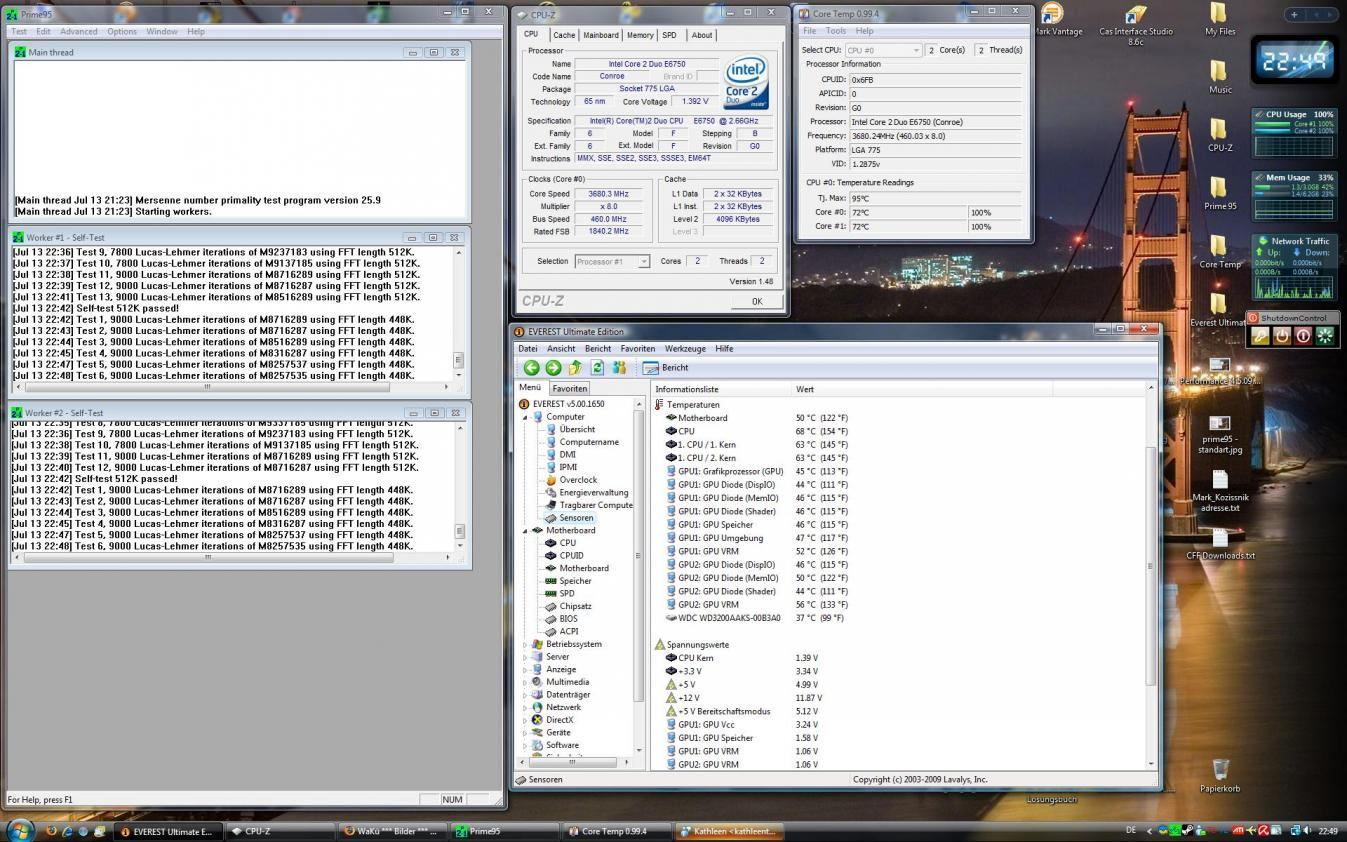Click OK button in CPU-Z

click(757, 301)
